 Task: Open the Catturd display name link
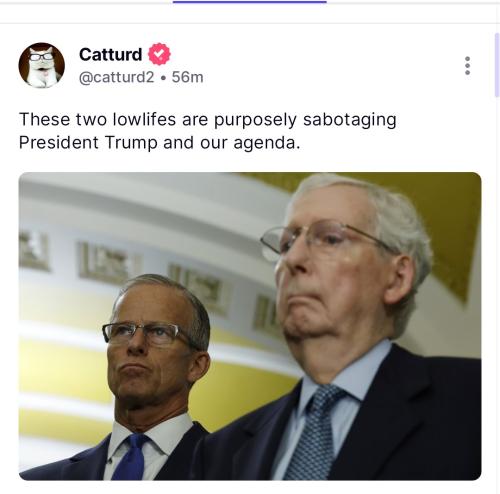111,54
